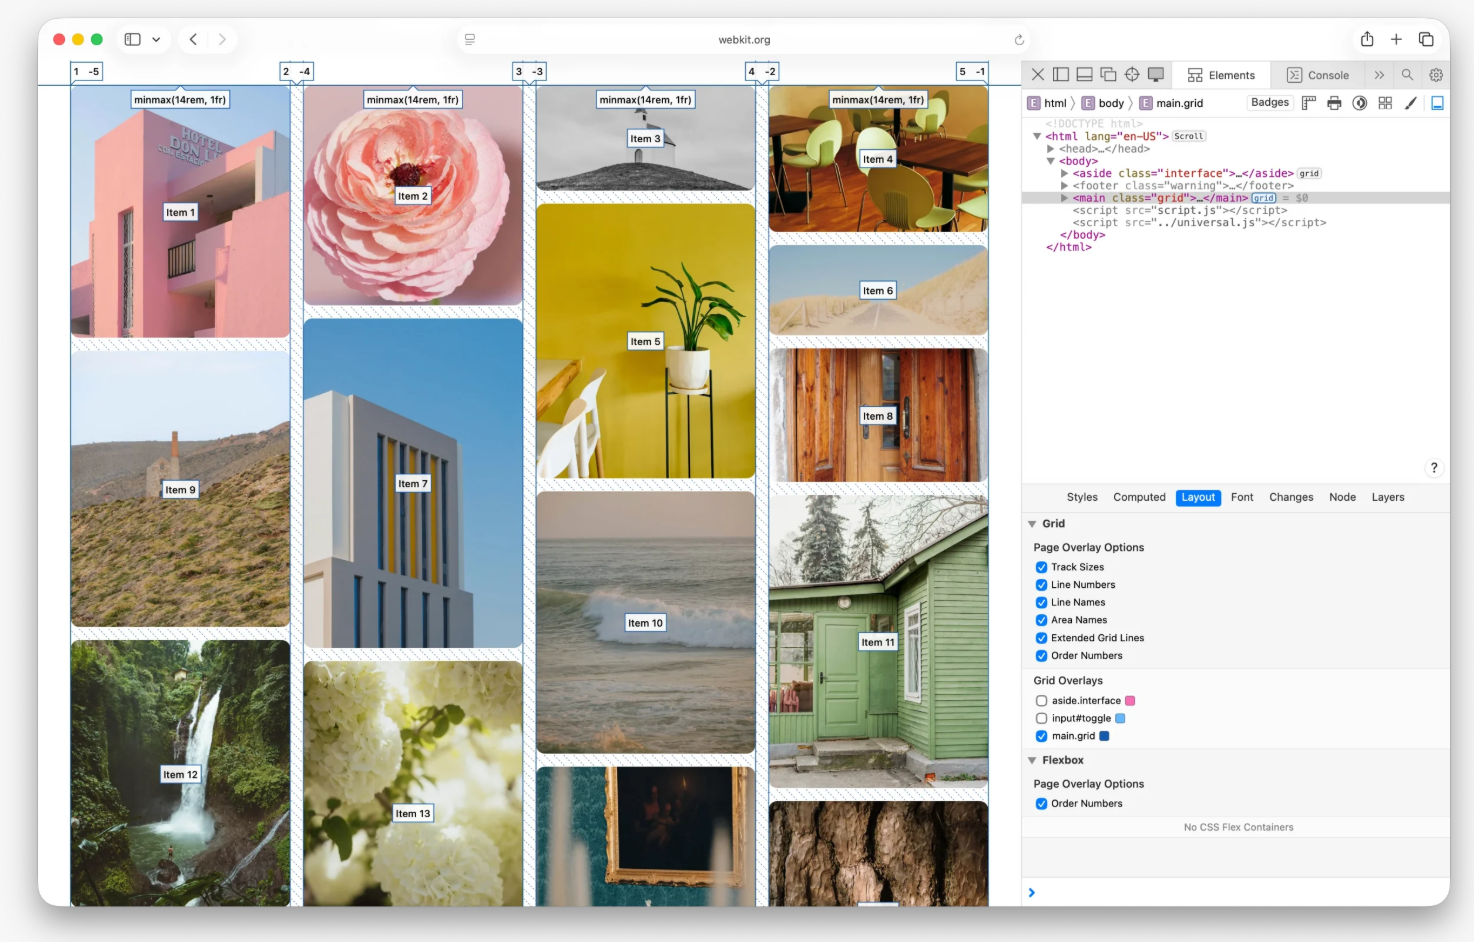Collapse the Grid section
The height and width of the screenshot is (942, 1474).
tap(1032, 524)
